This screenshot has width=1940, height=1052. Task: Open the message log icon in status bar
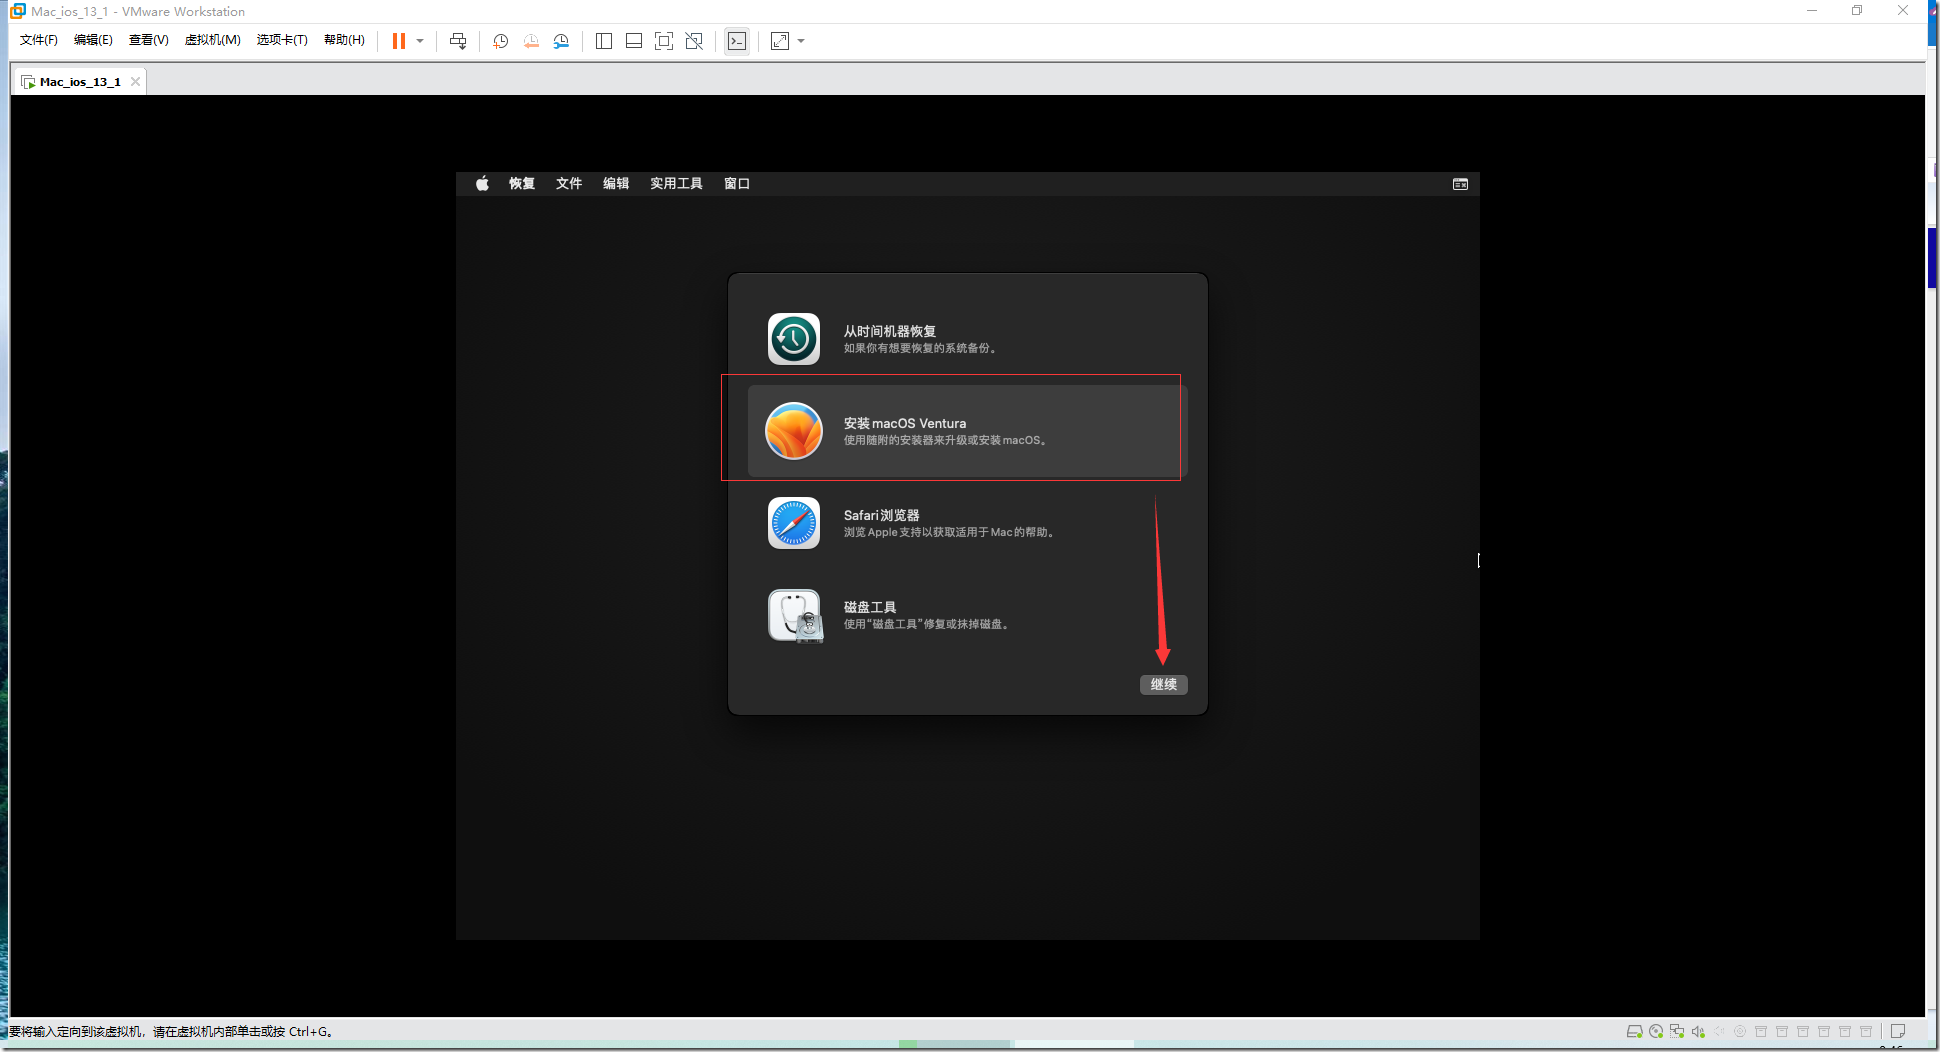click(x=1898, y=1031)
